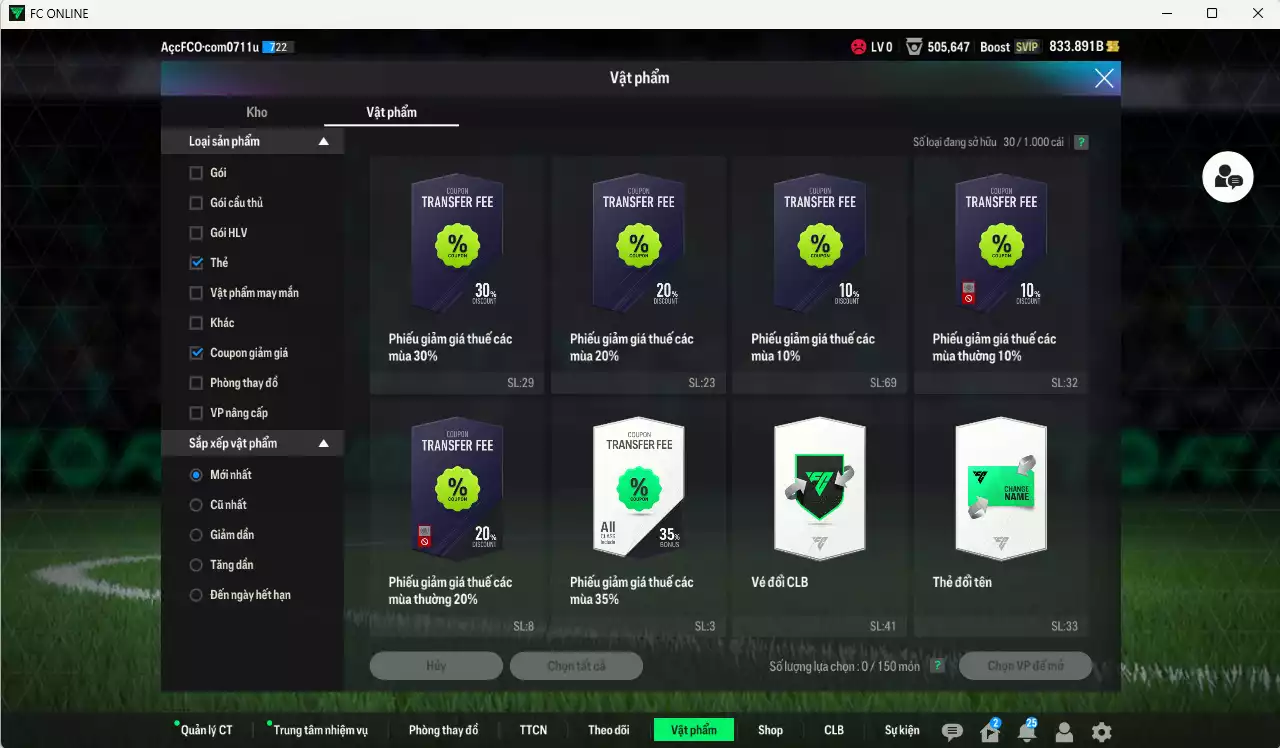
Task: Switch to the Kho tab
Action: (256, 112)
